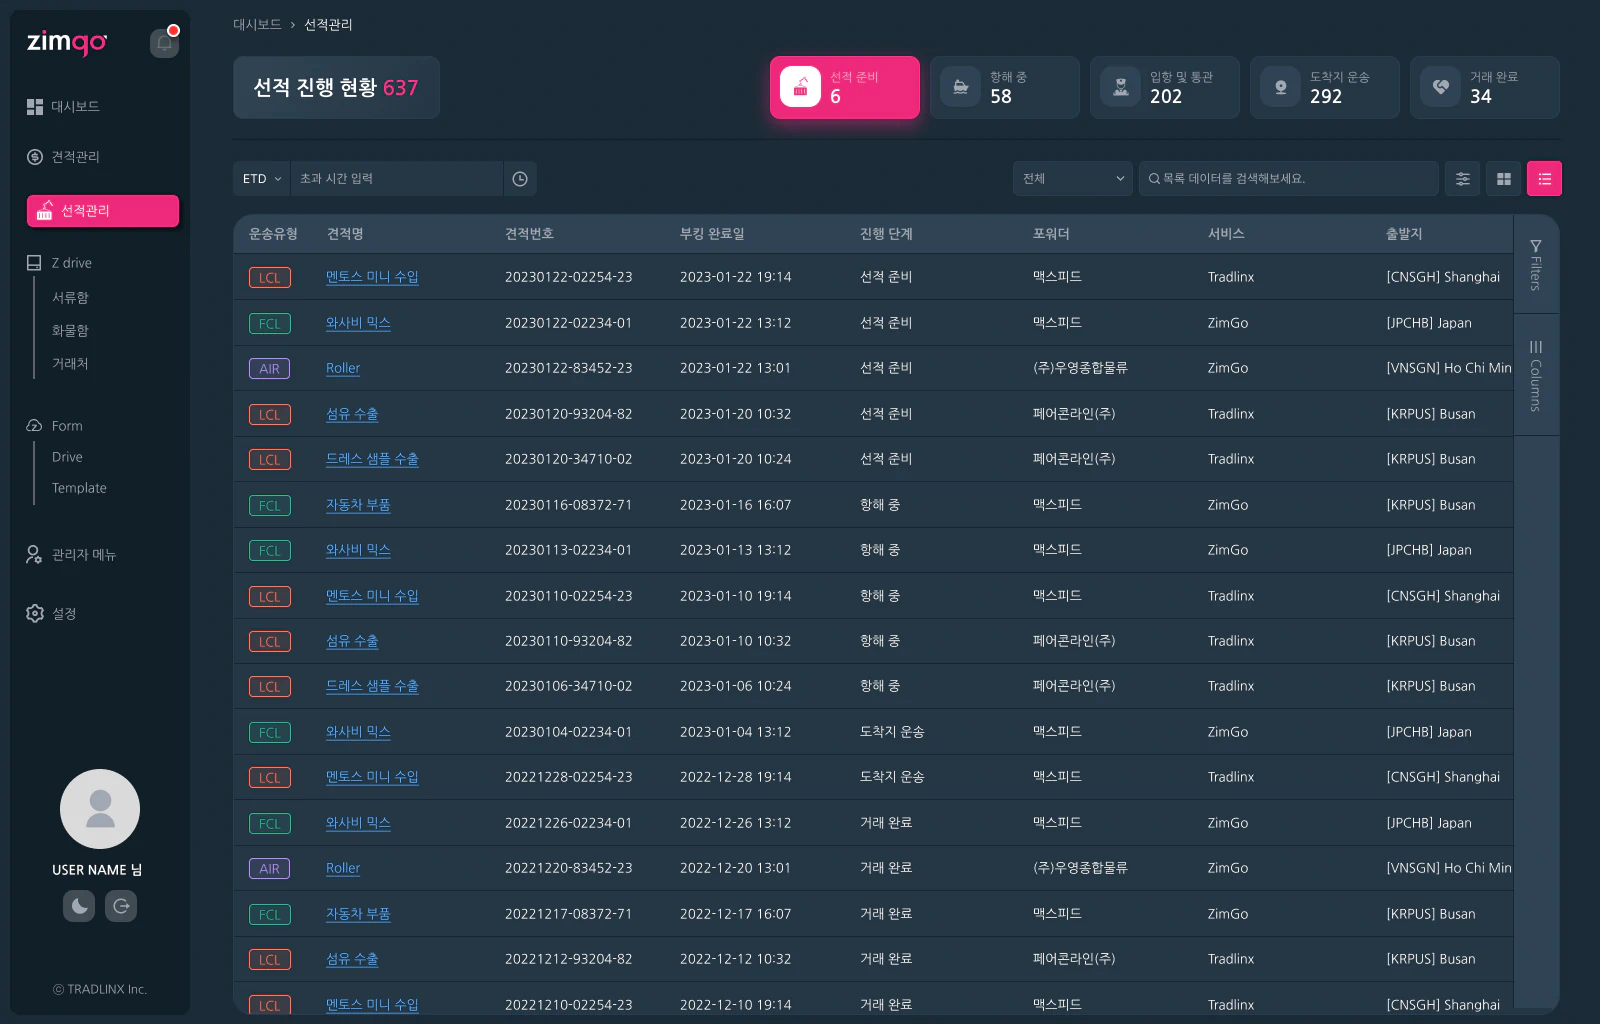Open 선적관리 in the sidebar menu
This screenshot has height=1024, width=1600.
(102, 211)
